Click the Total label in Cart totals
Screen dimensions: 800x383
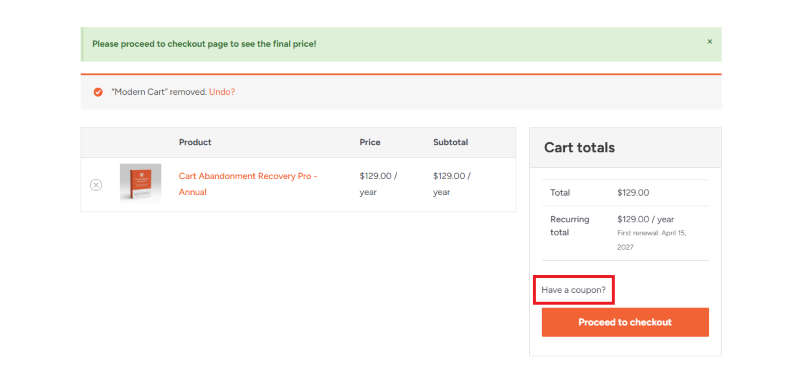(x=560, y=193)
